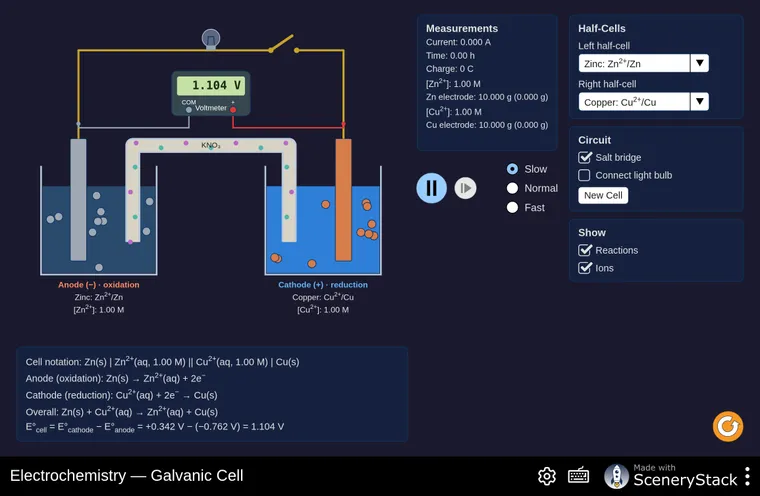Click the light bulb on the circuit

click(x=211, y=39)
